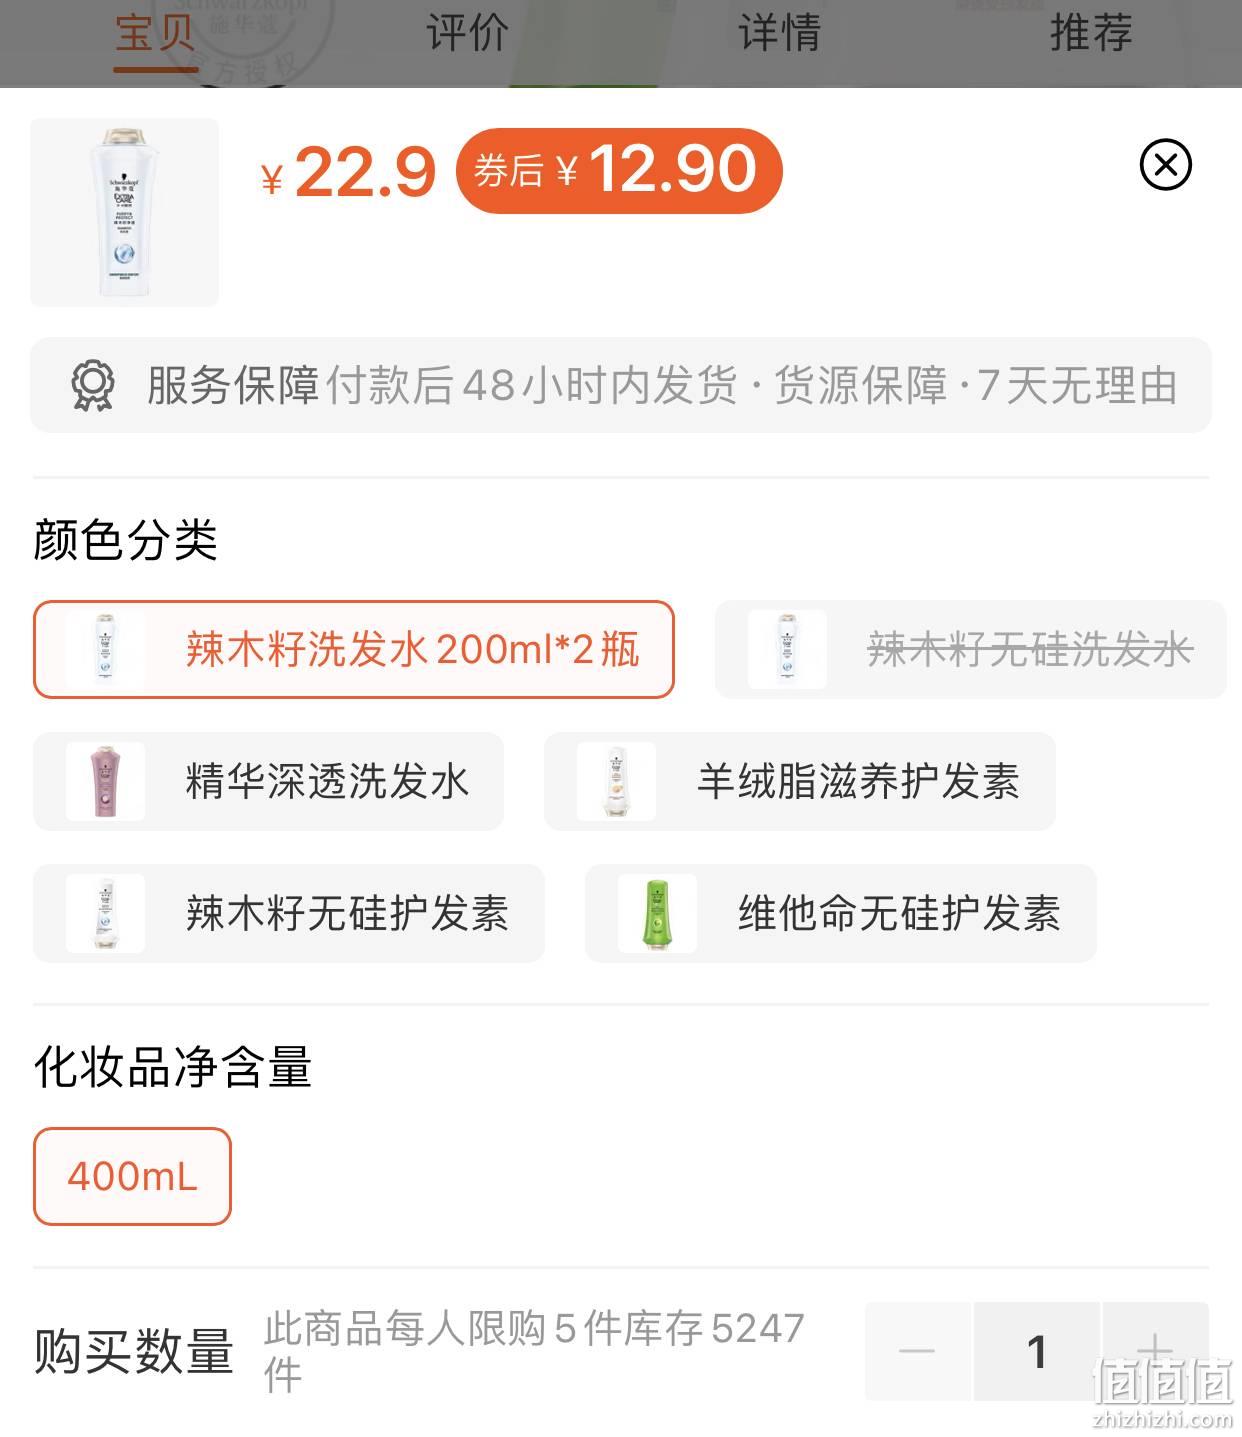The width and height of the screenshot is (1242, 1437).
Task: Switch to the 详情 tab
Action: pos(779,33)
